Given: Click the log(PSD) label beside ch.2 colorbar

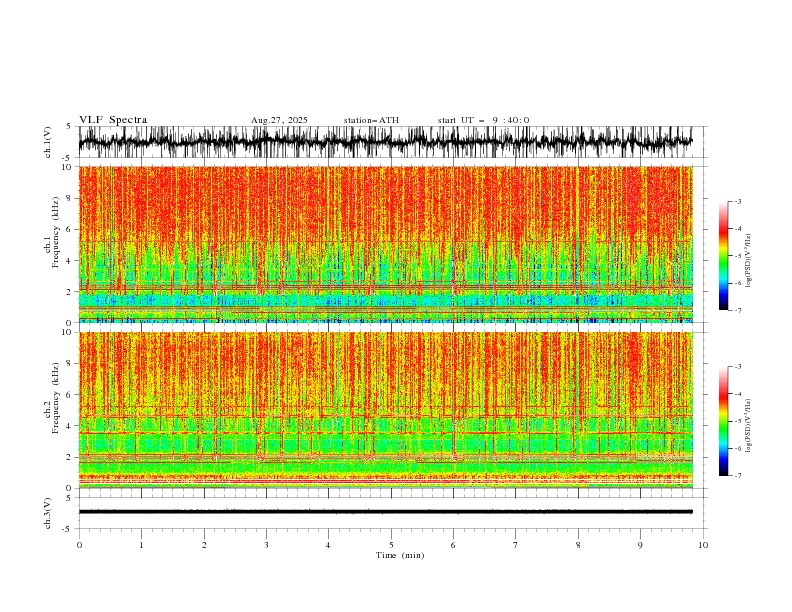Looking at the screenshot, I should pyautogui.click(x=749, y=426).
